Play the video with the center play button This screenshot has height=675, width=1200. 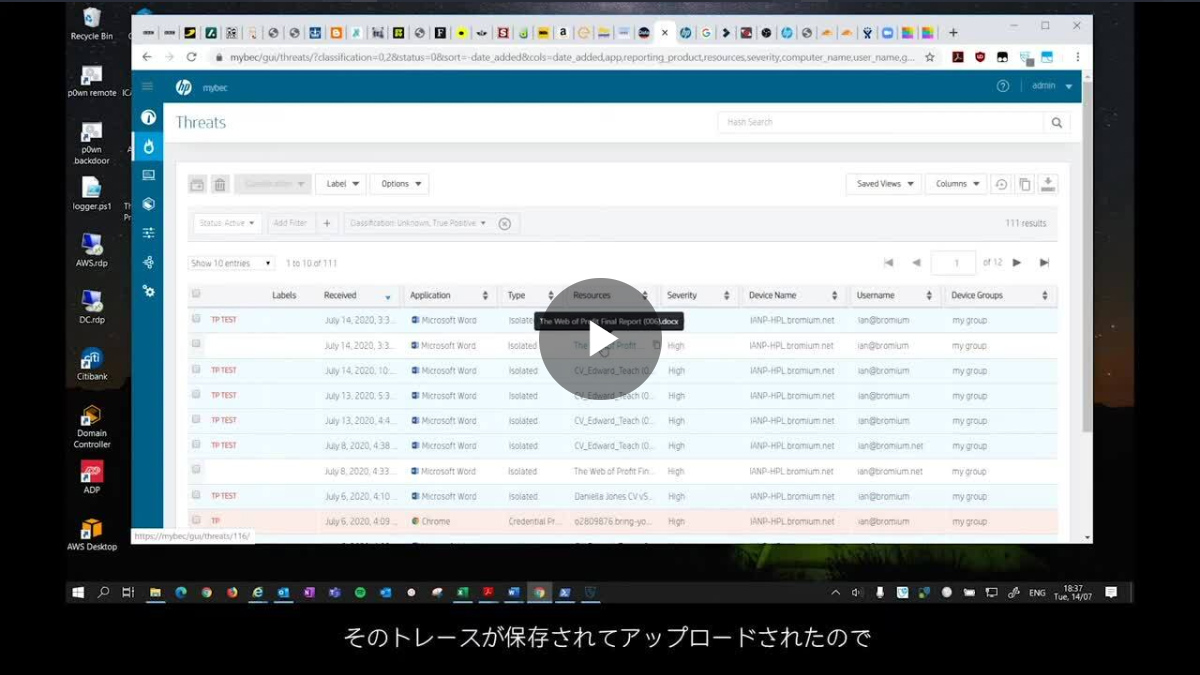point(600,338)
